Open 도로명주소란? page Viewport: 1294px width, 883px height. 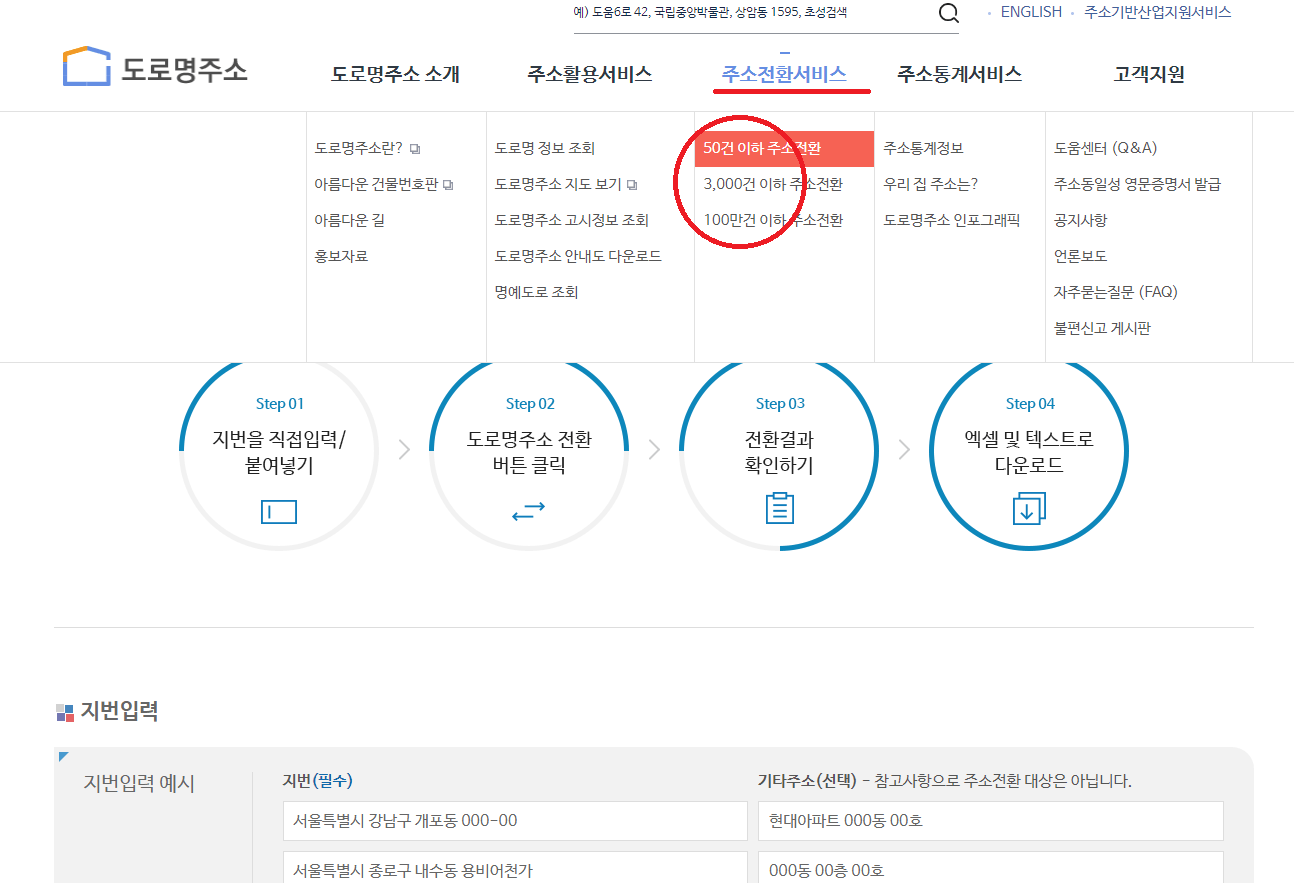coord(359,148)
